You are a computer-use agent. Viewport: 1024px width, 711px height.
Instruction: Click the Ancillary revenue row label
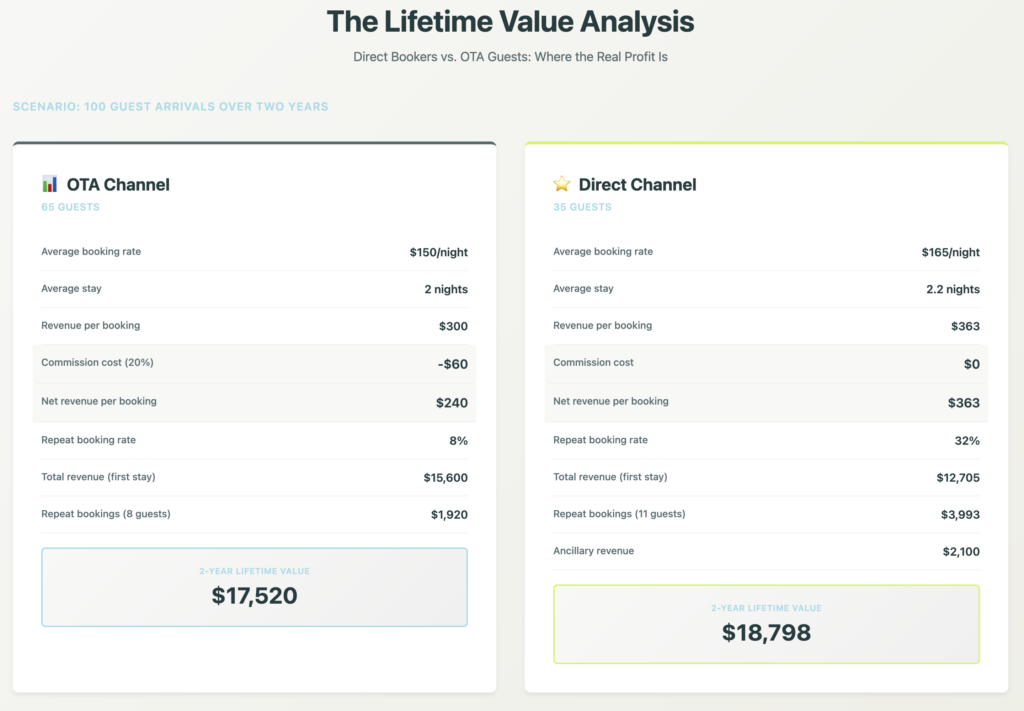593,551
